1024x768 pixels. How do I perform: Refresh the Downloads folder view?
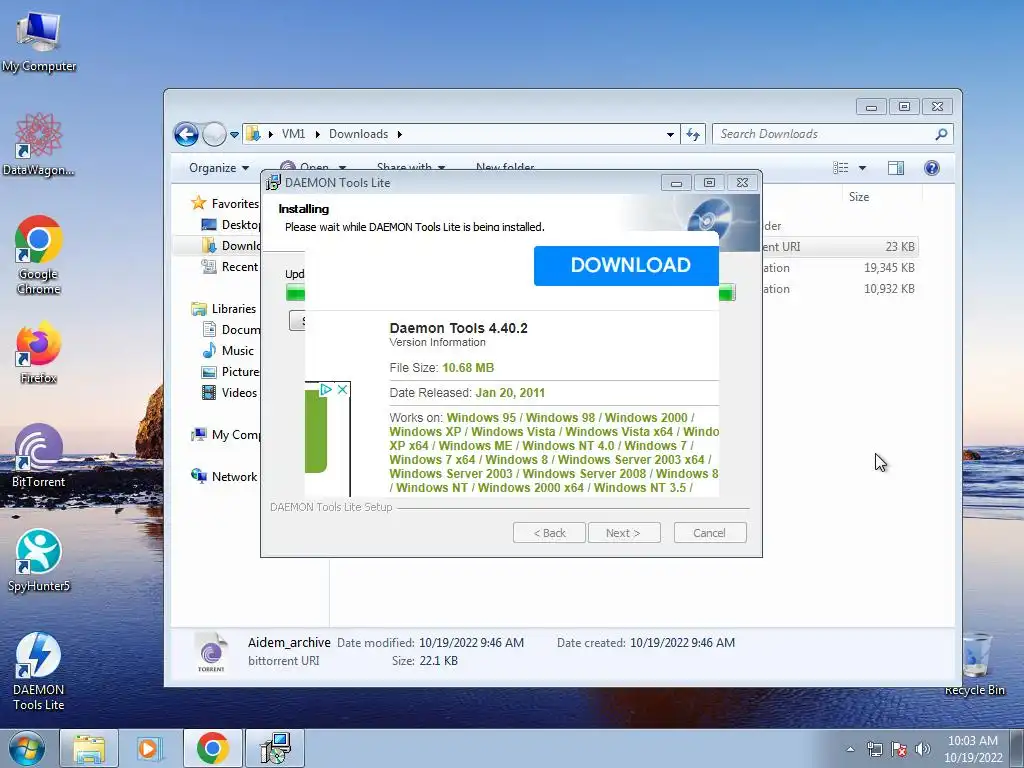(x=693, y=135)
